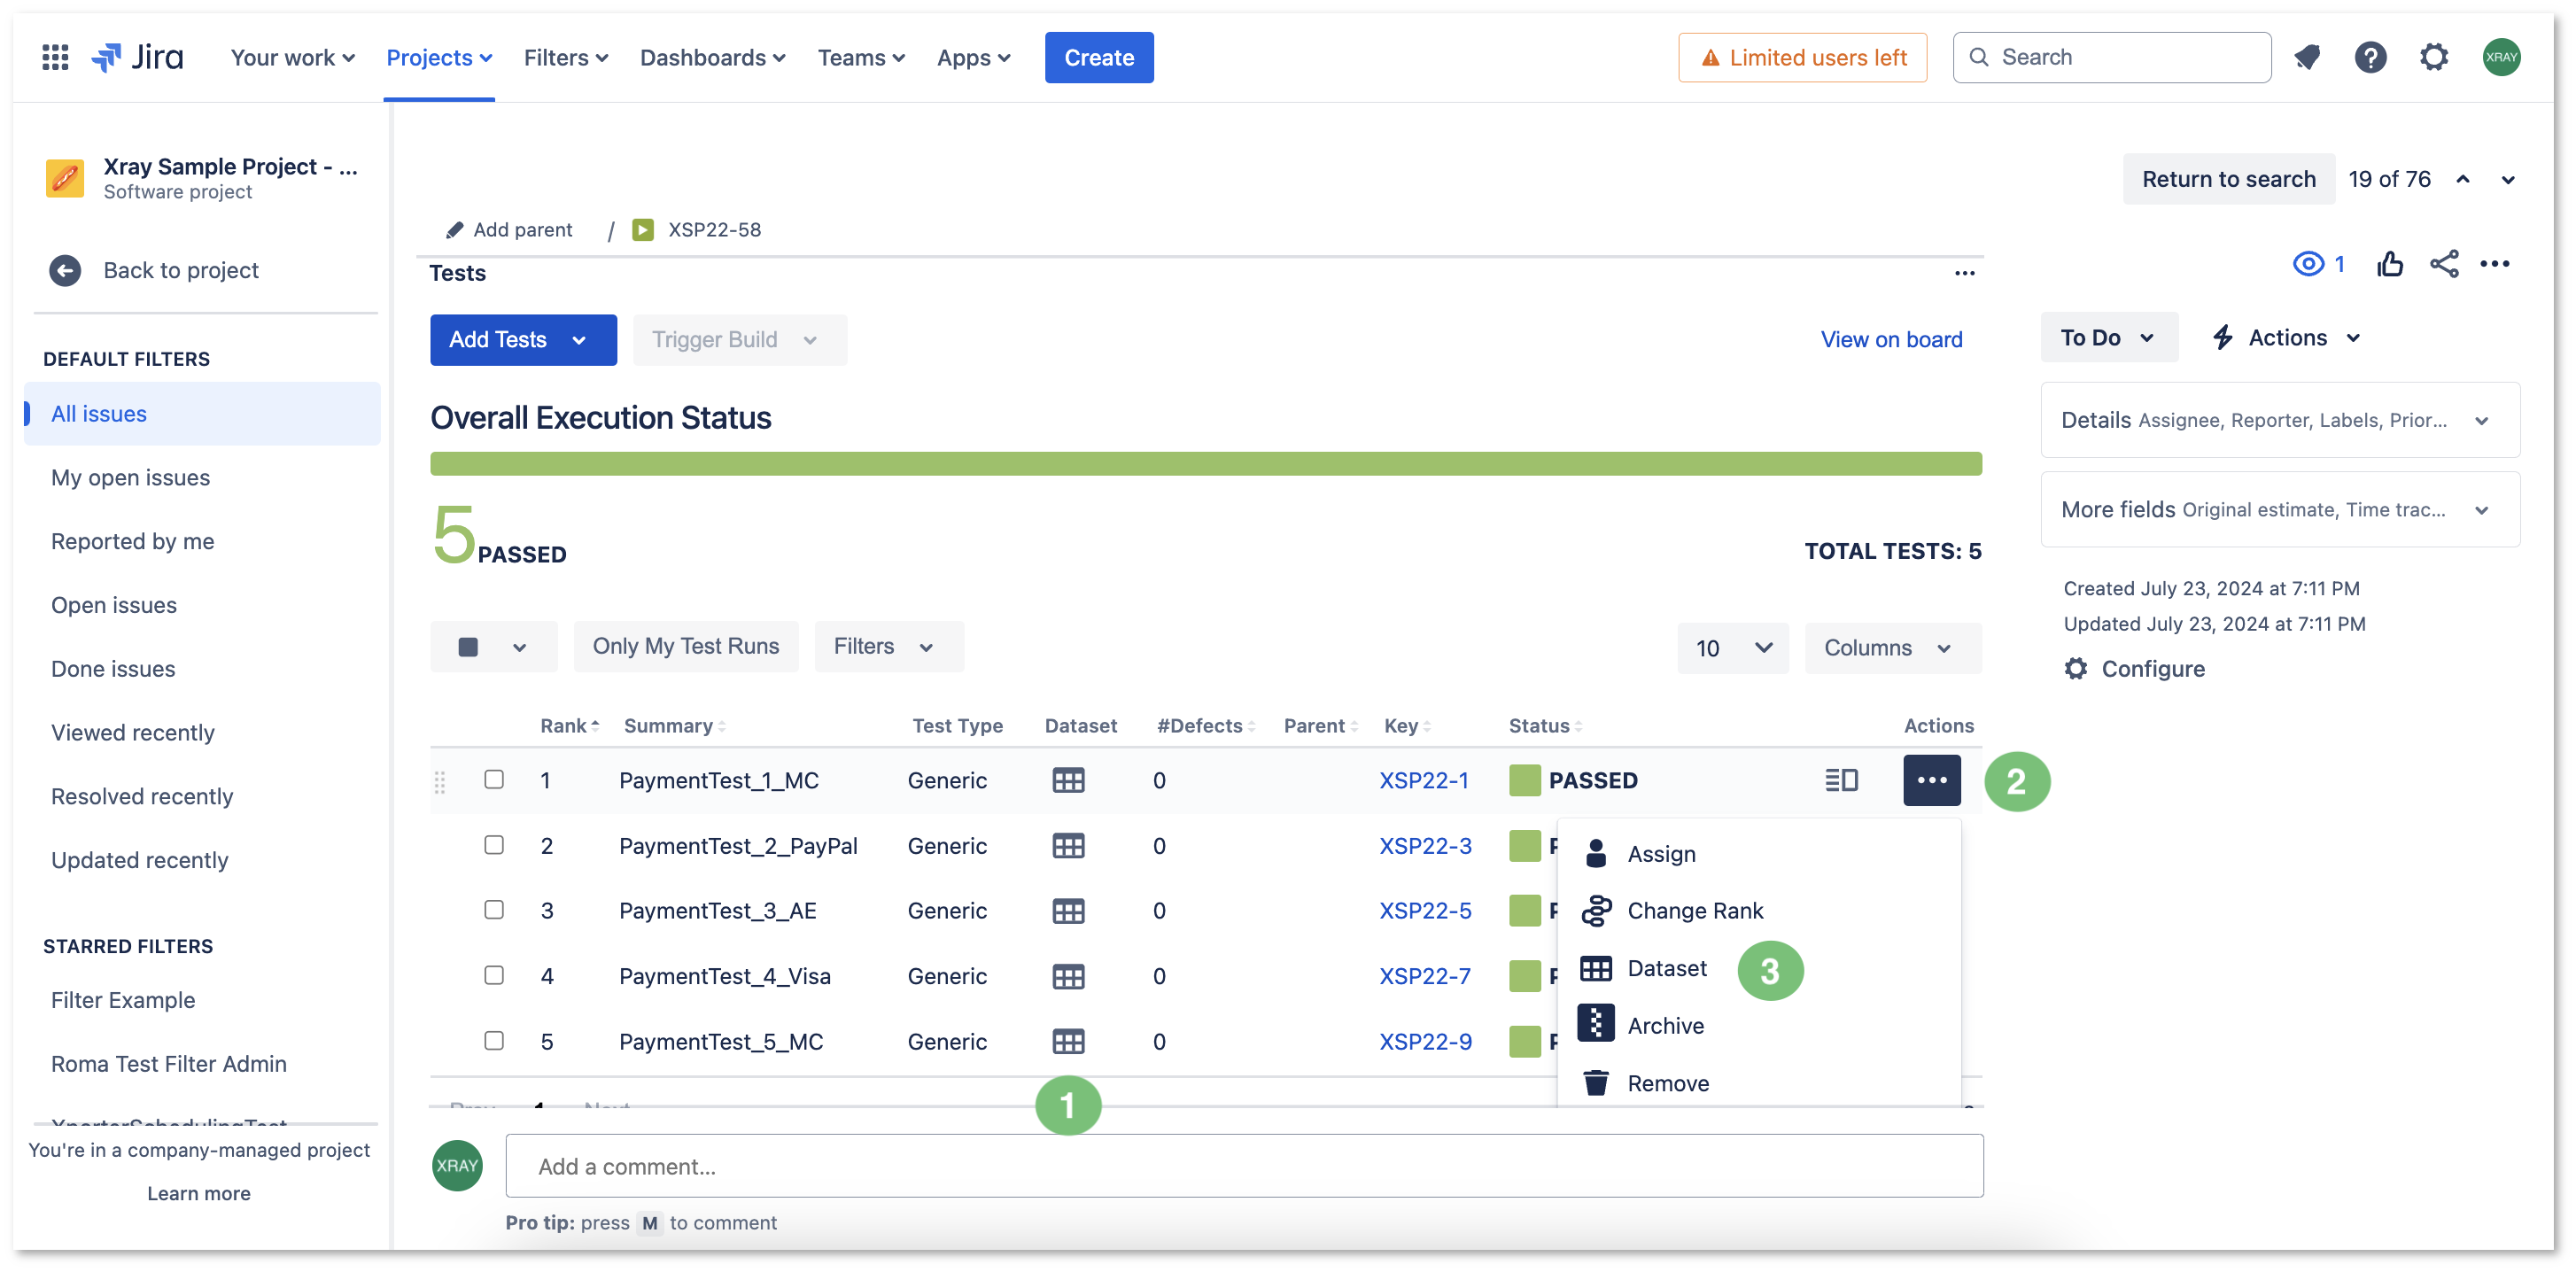This screenshot has width=2576, height=1272.
Task: Open the Filters dropdown above table
Action: pyautogui.click(x=888, y=647)
